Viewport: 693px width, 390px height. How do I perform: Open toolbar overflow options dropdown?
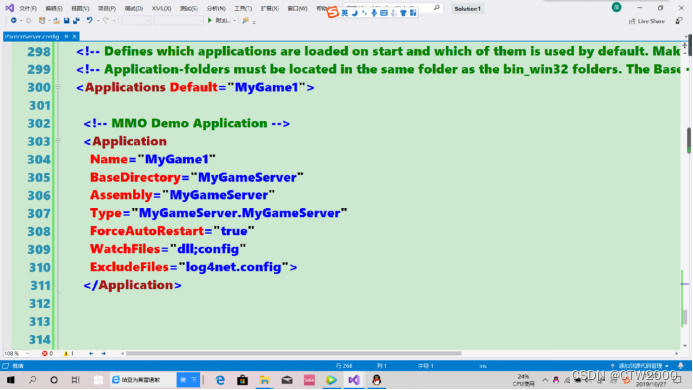click(x=254, y=22)
